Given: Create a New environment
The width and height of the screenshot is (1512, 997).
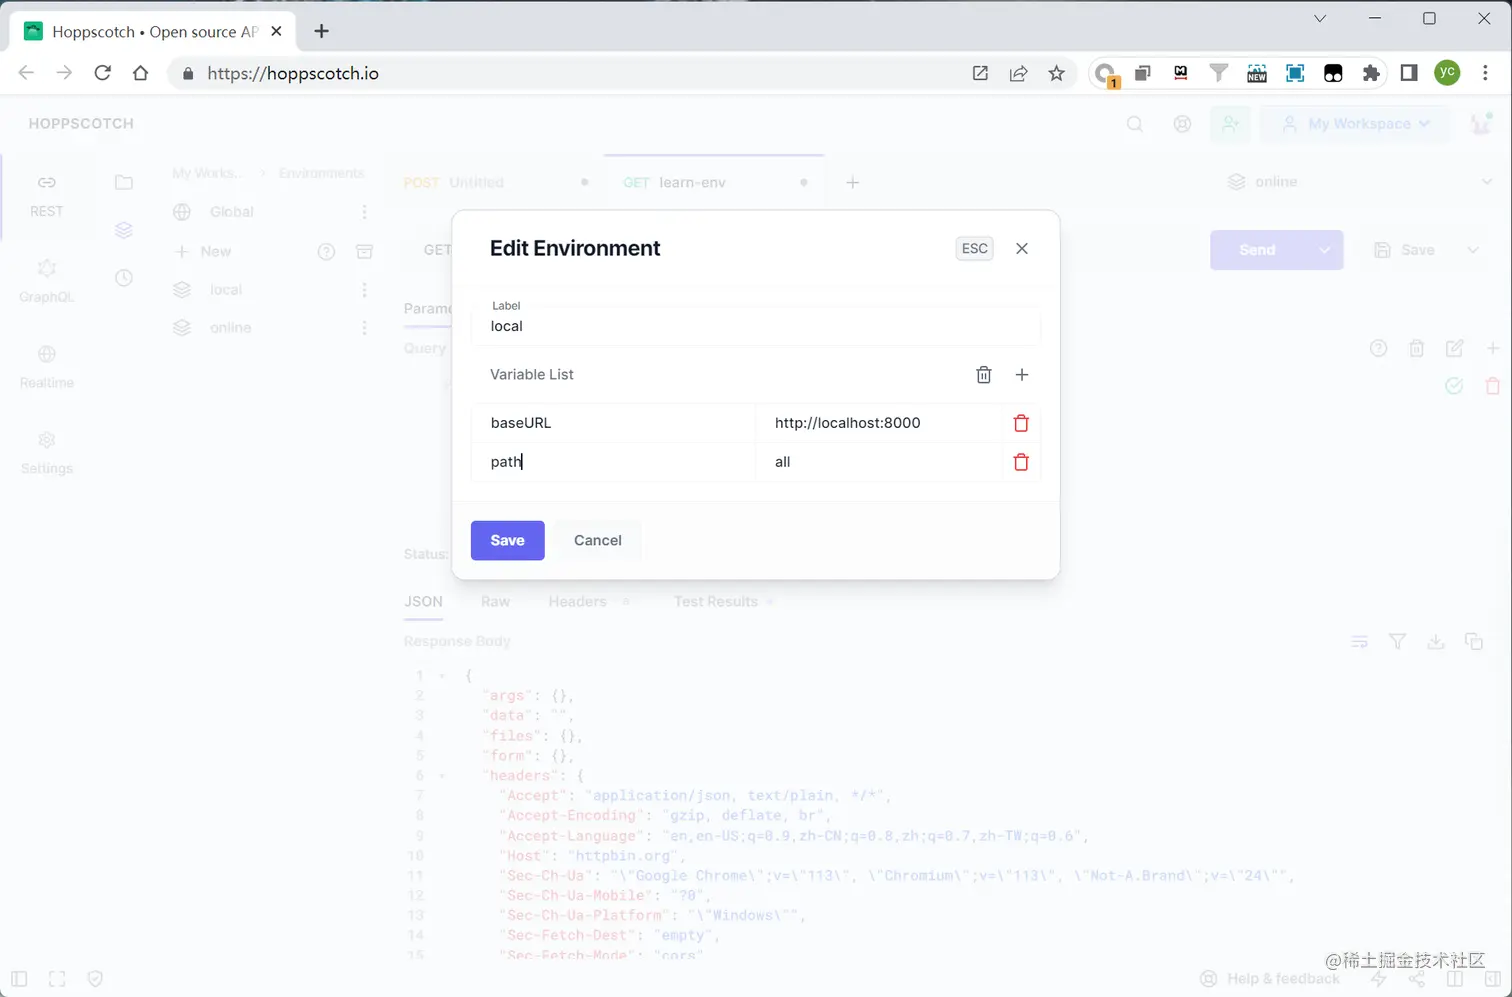Looking at the screenshot, I should tap(203, 251).
